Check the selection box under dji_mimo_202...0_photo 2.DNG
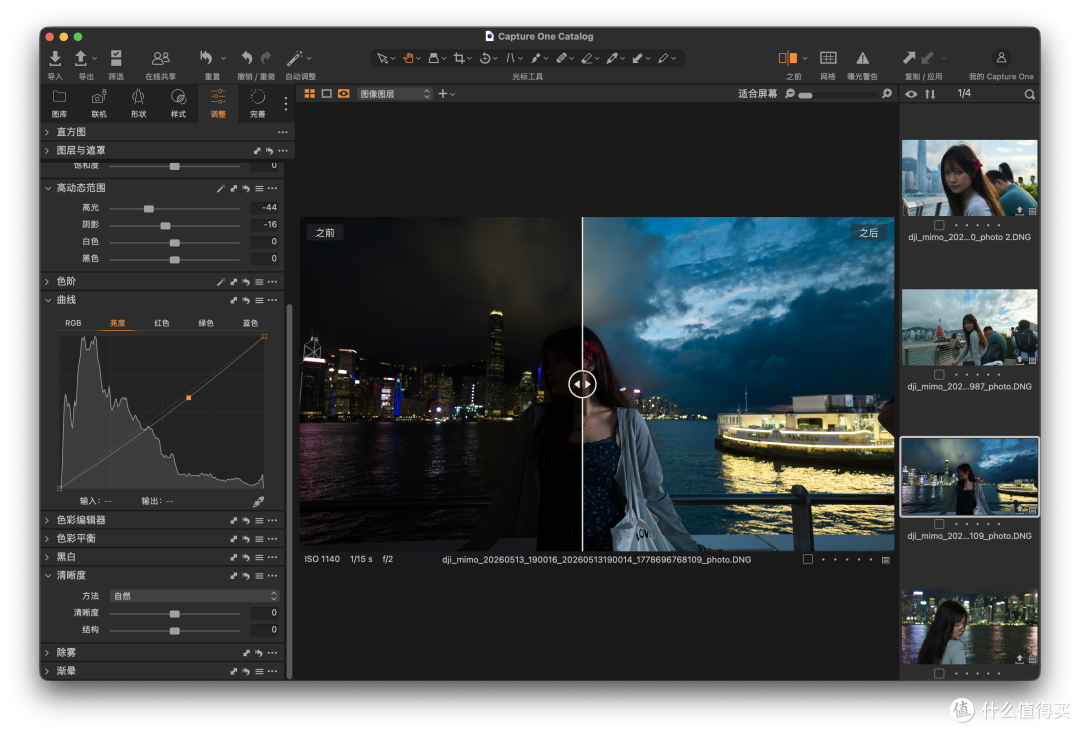Screen dimensions: 1080x733 pos(939,225)
